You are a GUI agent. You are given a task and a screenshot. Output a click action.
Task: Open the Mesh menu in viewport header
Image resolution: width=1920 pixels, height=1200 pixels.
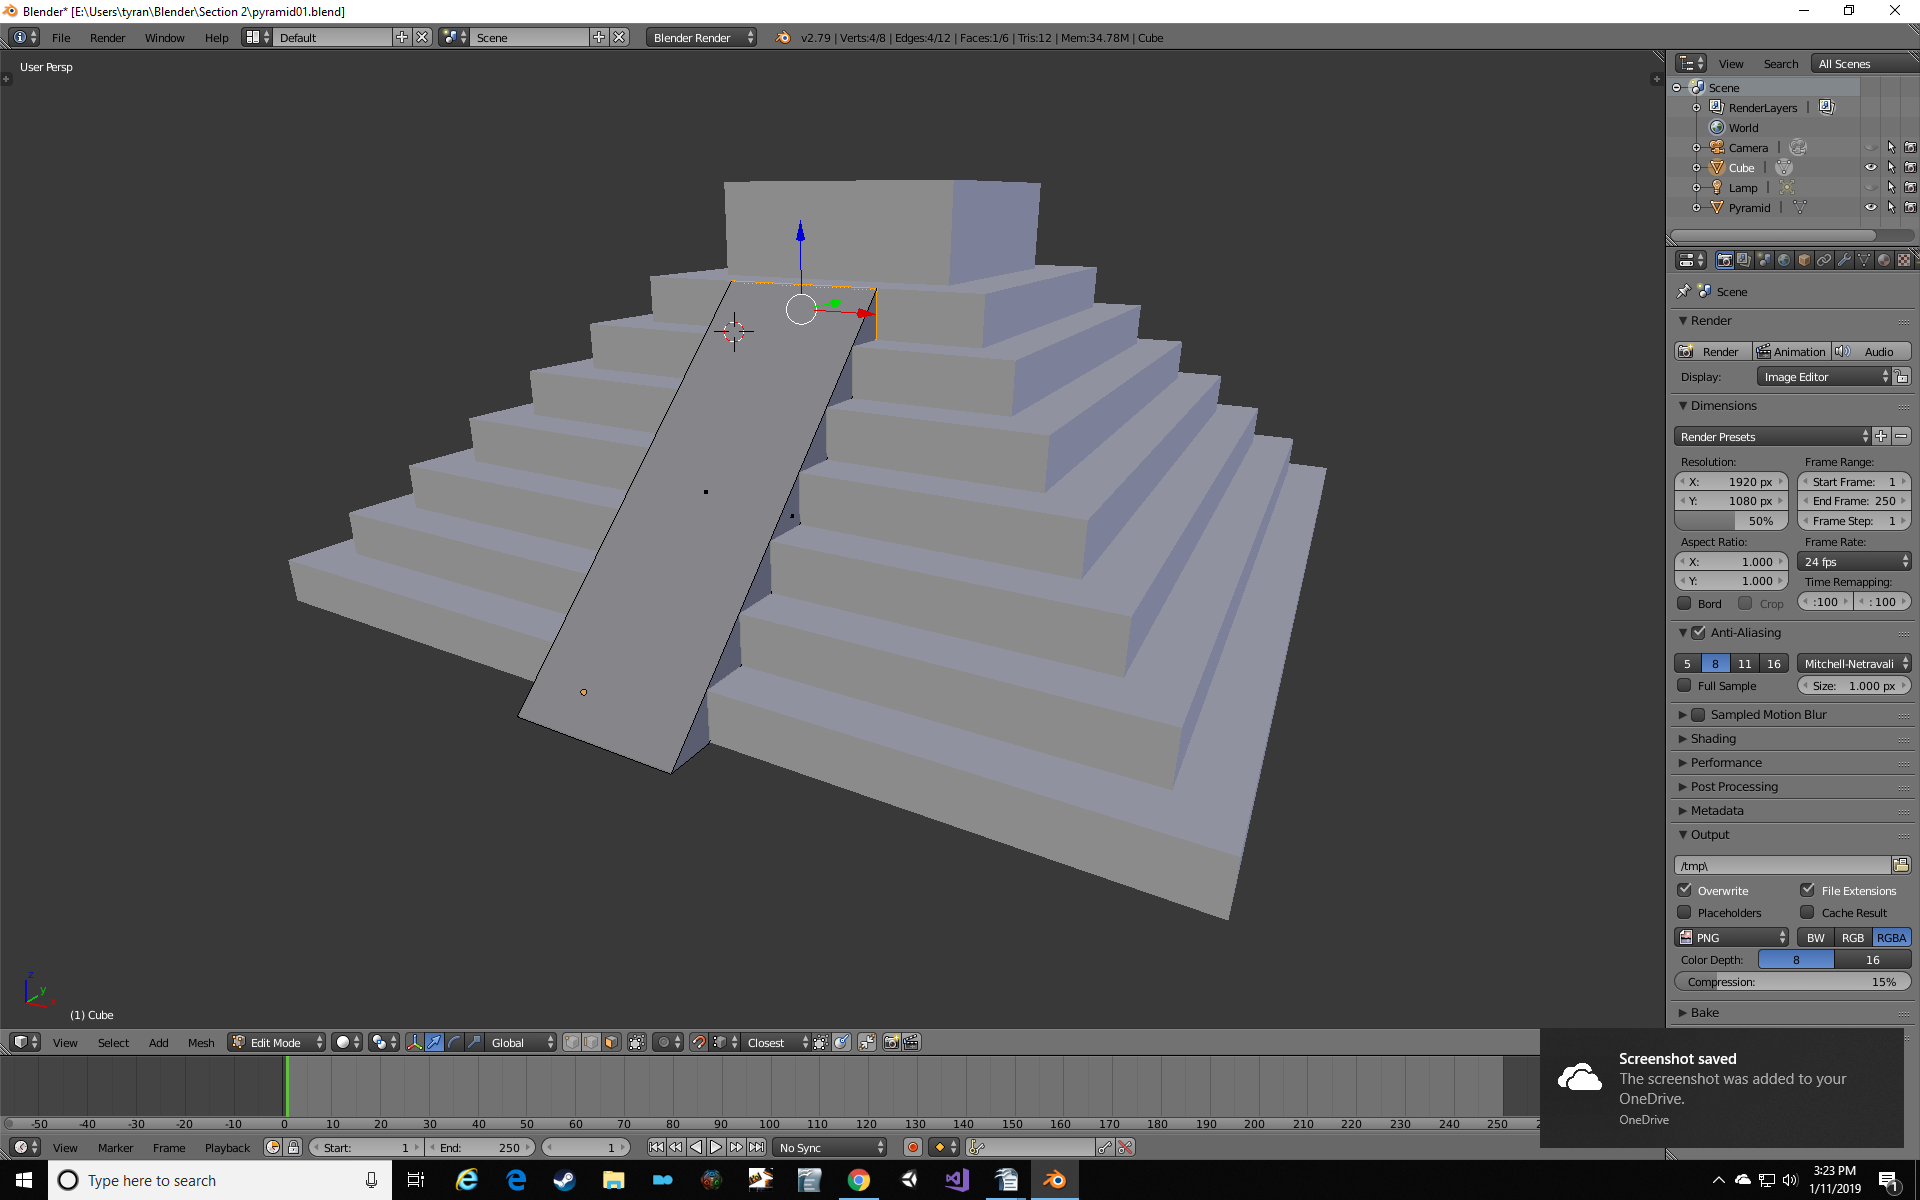pos(201,1042)
